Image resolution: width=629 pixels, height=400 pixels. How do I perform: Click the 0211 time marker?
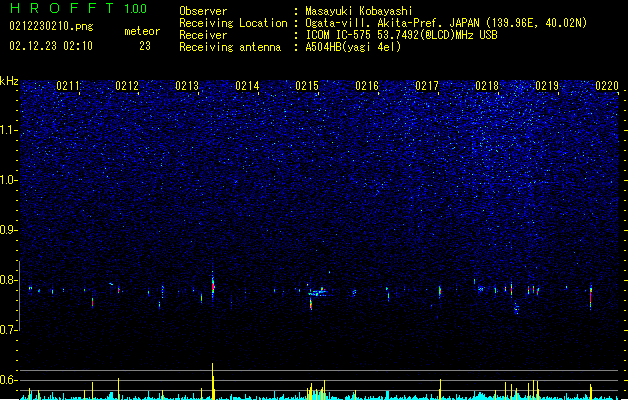pyautogui.click(x=68, y=86)
